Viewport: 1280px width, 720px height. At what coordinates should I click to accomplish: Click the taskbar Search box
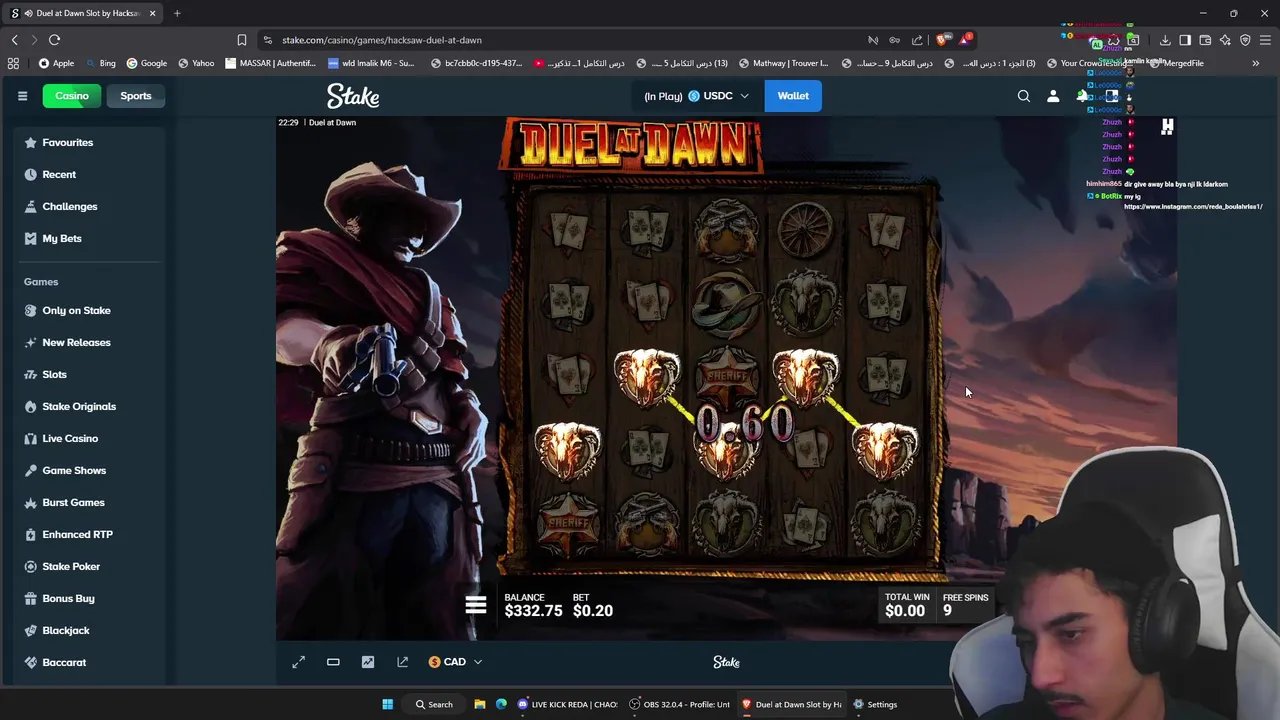[434, 704]
